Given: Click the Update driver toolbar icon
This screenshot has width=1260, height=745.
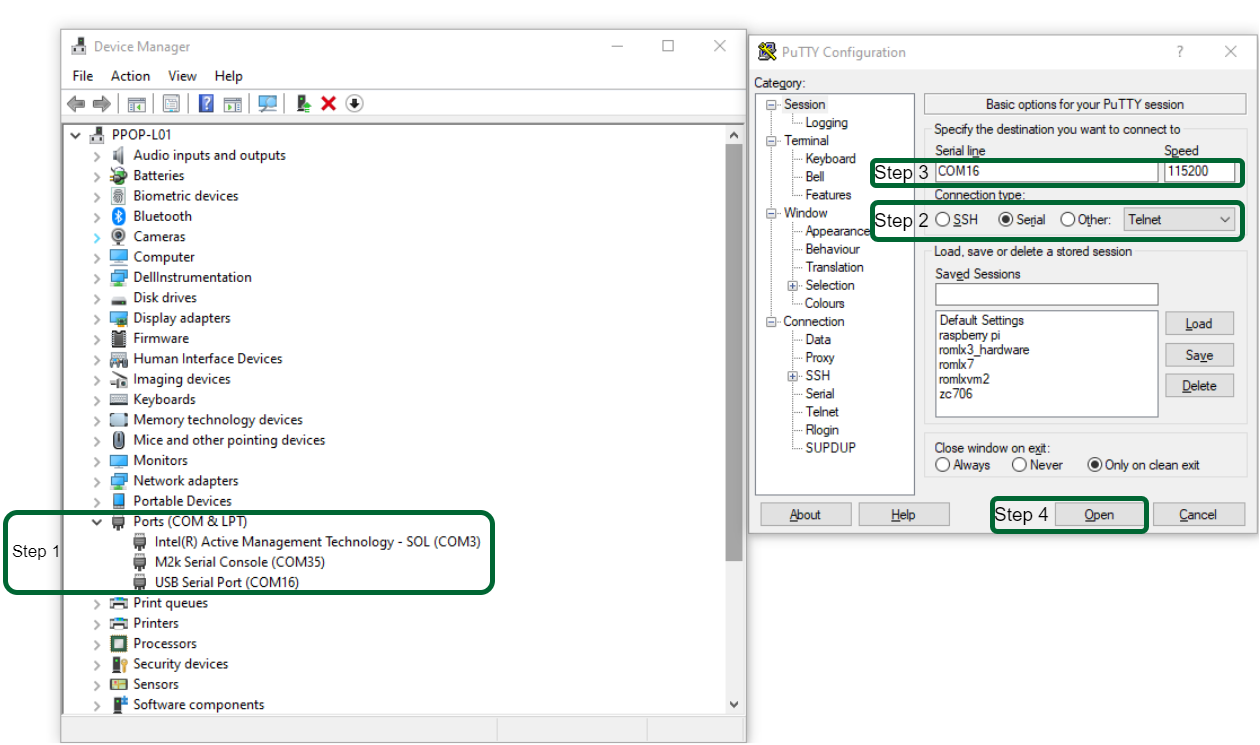Looking at the screenshot, I should (304, 104).
